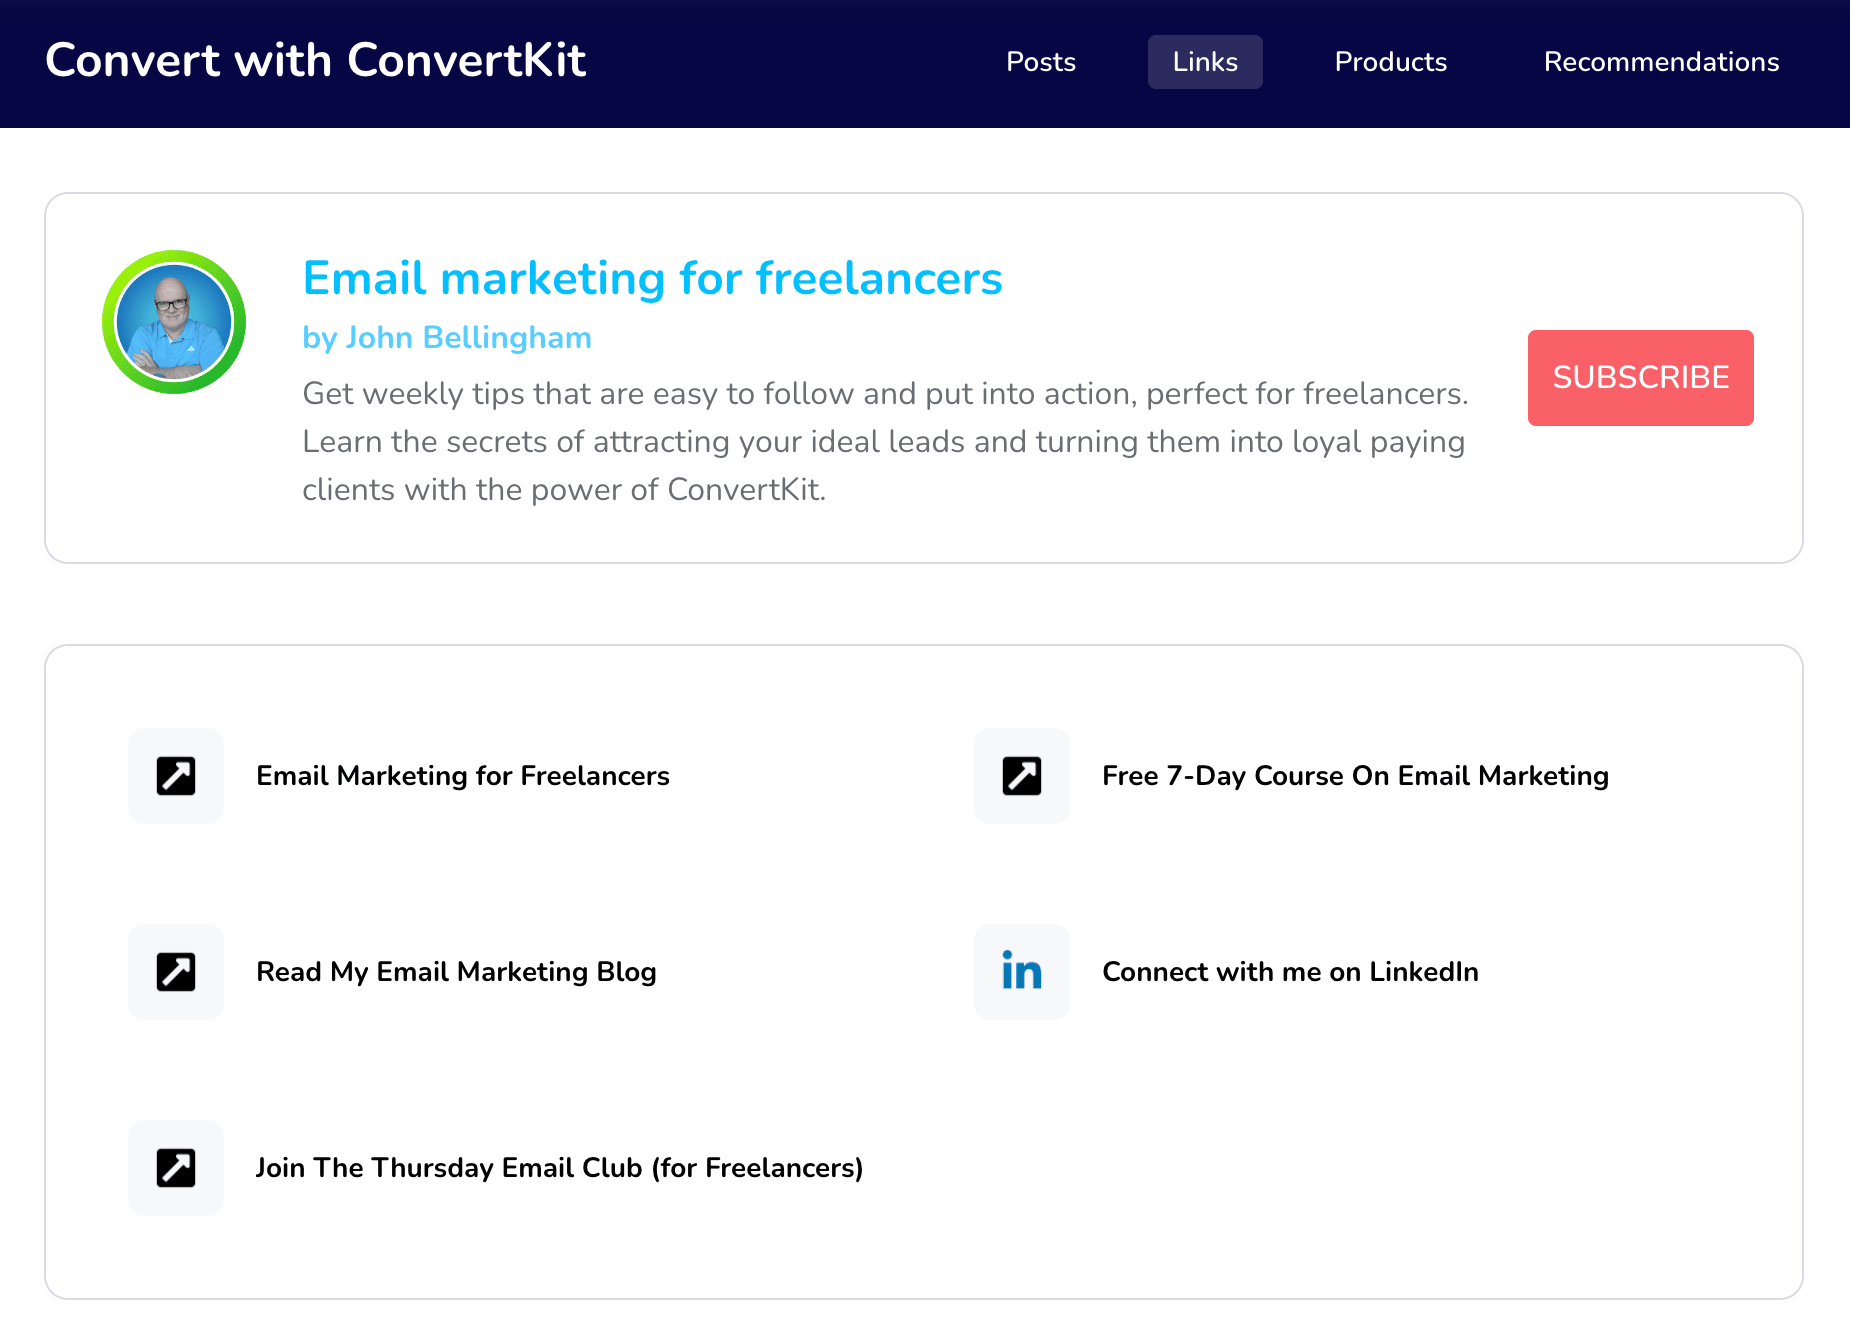The height and width of the screenshot is (1322, 1850).
Task: Go to the Products tab
Action: point(1391,62)
